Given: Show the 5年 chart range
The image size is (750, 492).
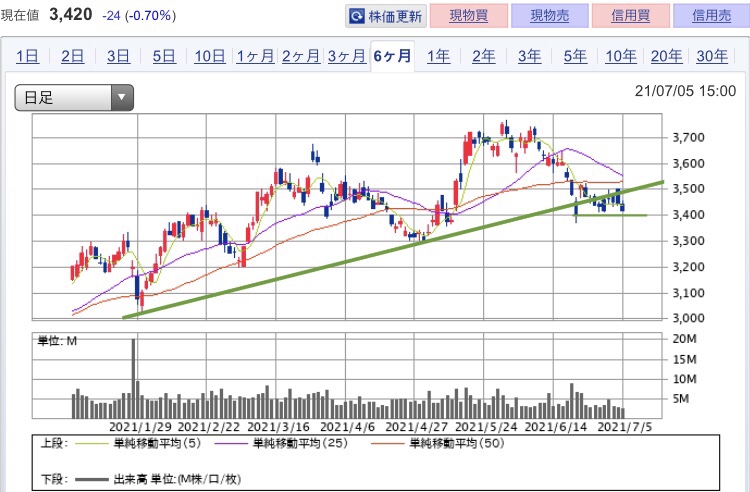Looking at the screenshot, I should coord(575,56).
